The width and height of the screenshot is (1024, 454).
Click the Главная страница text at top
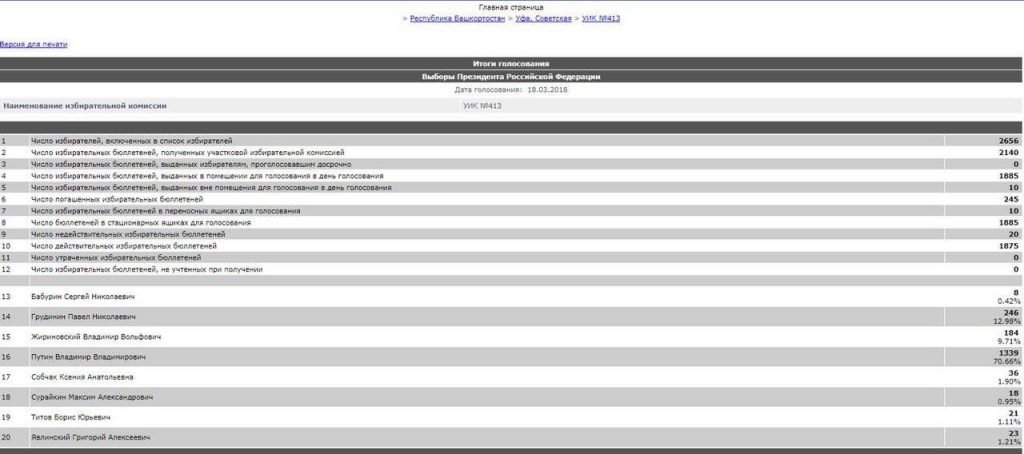point(511,7)
